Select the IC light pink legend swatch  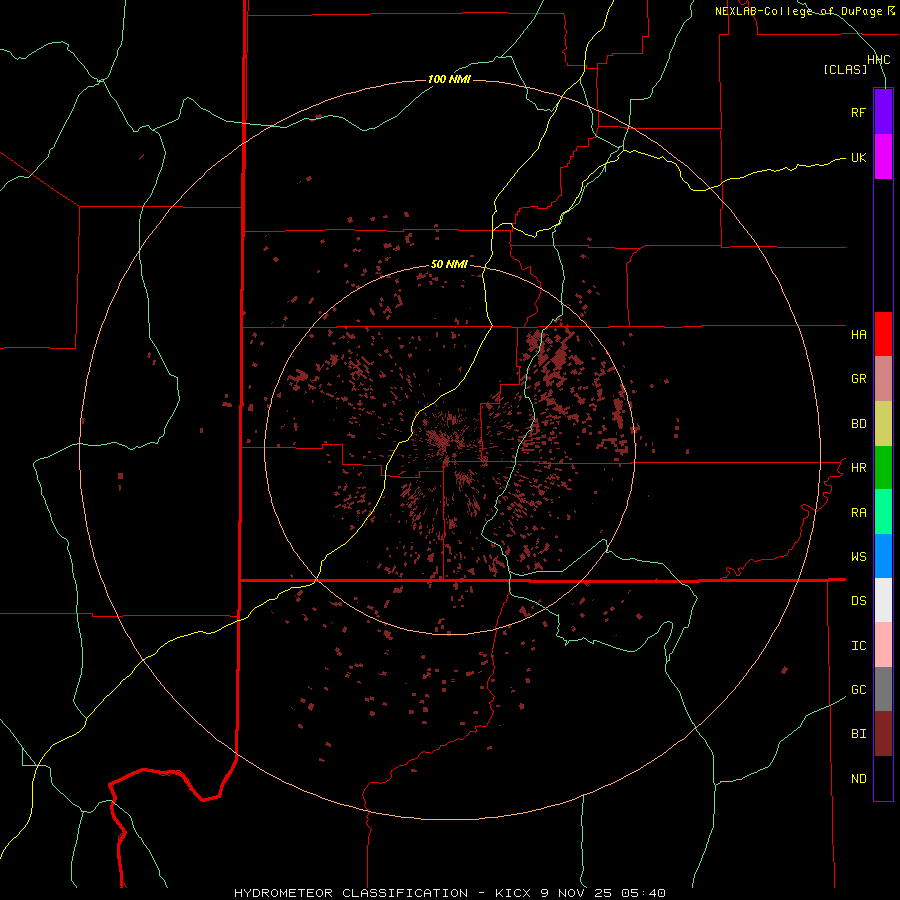883,645
